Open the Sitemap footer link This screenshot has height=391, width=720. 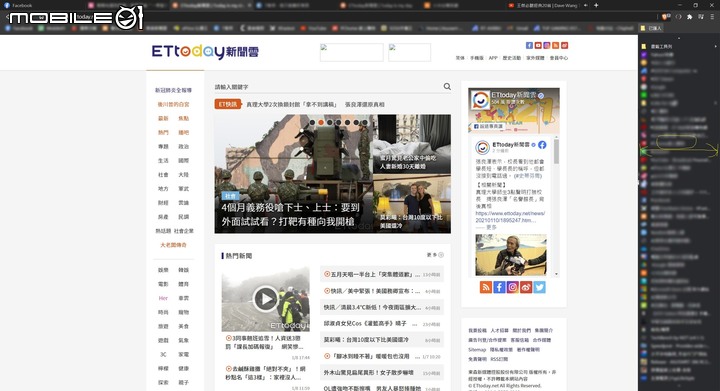click(x=477, y=350)
